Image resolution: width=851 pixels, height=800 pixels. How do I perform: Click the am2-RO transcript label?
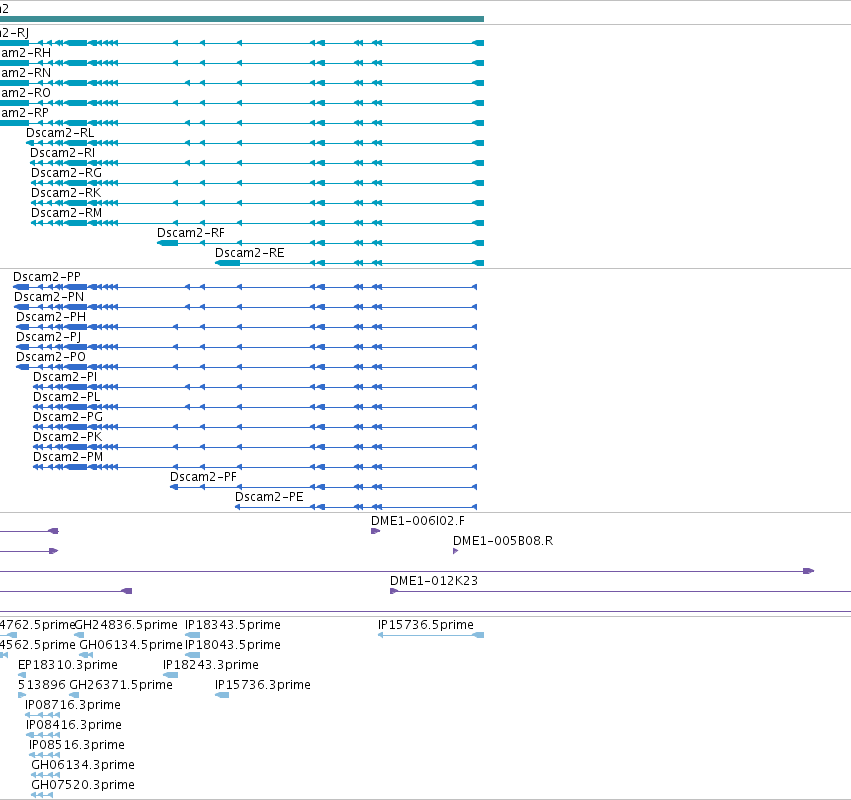[x=26, y=93]
